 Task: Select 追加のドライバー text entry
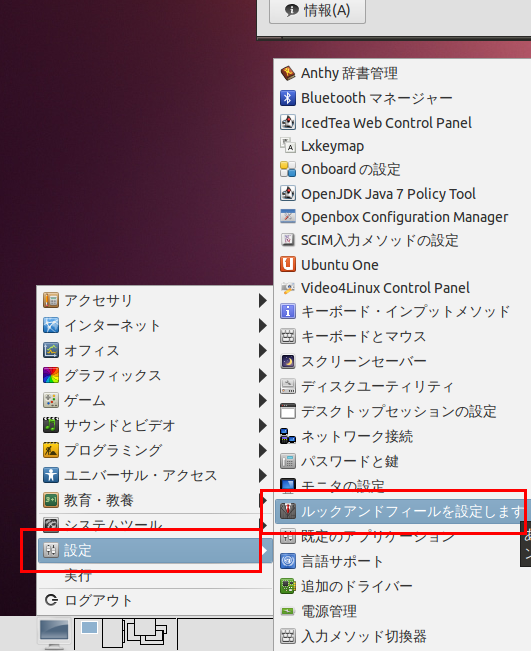click(357, 586)
